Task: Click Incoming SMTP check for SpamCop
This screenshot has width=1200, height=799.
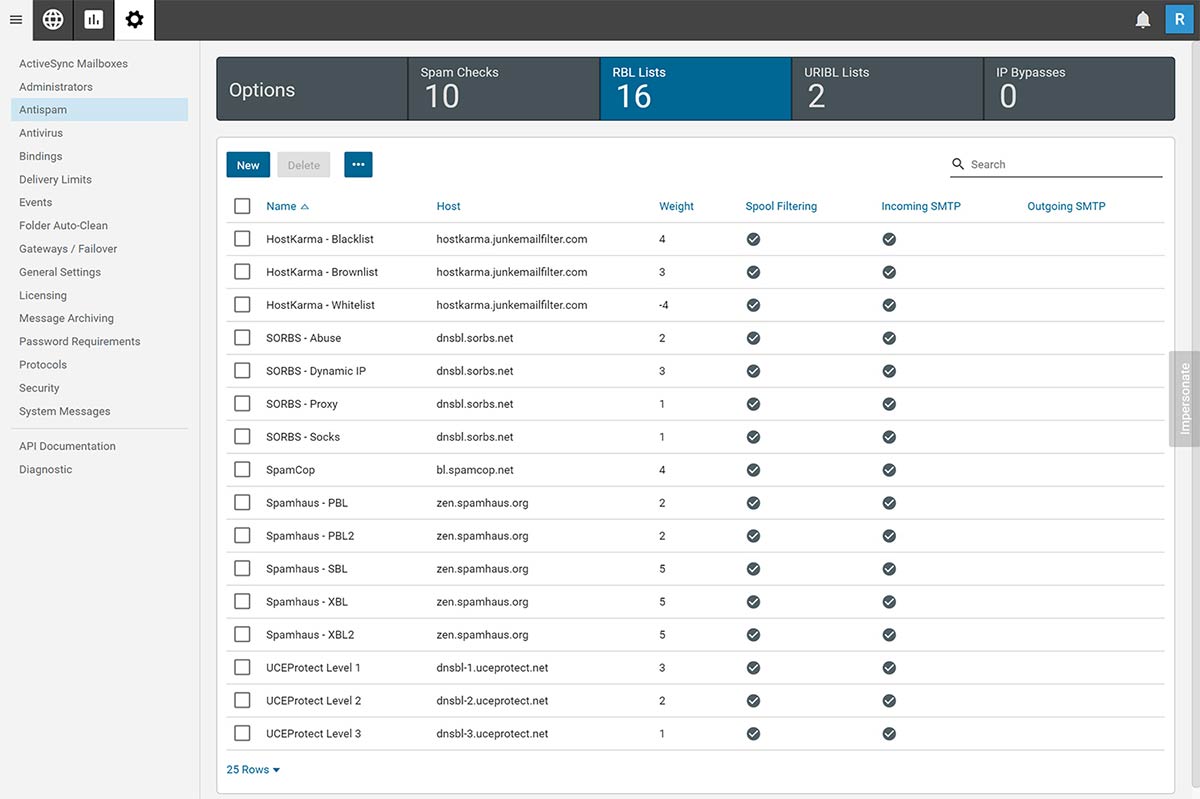Action: click(x=889, y=470)
